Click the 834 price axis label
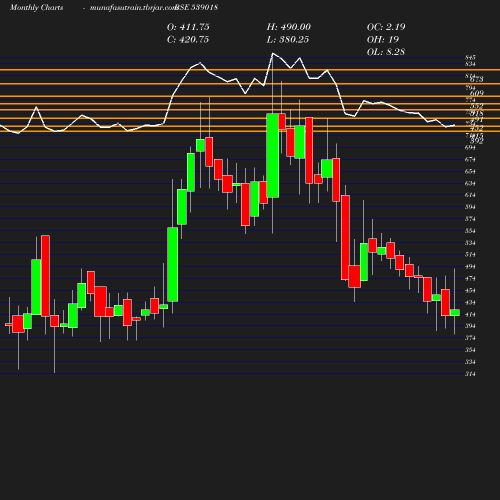Screen dimensions: 500x500 coord(470,64)
